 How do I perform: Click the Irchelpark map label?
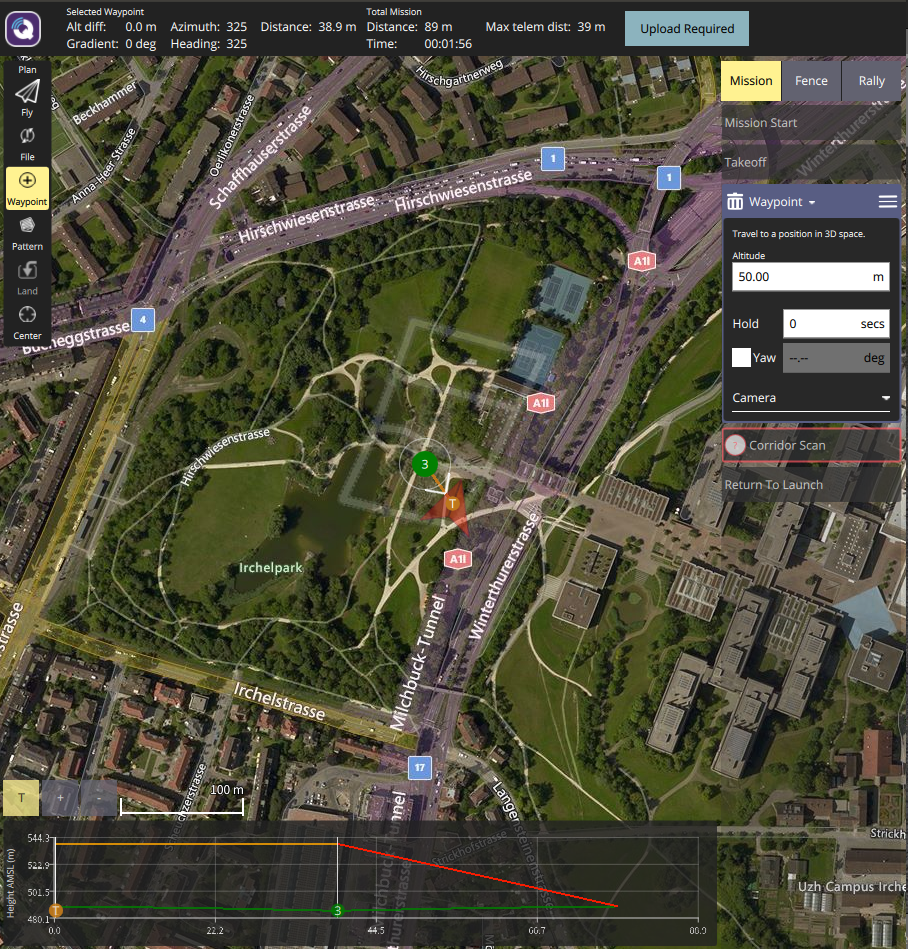coord(270,568)
